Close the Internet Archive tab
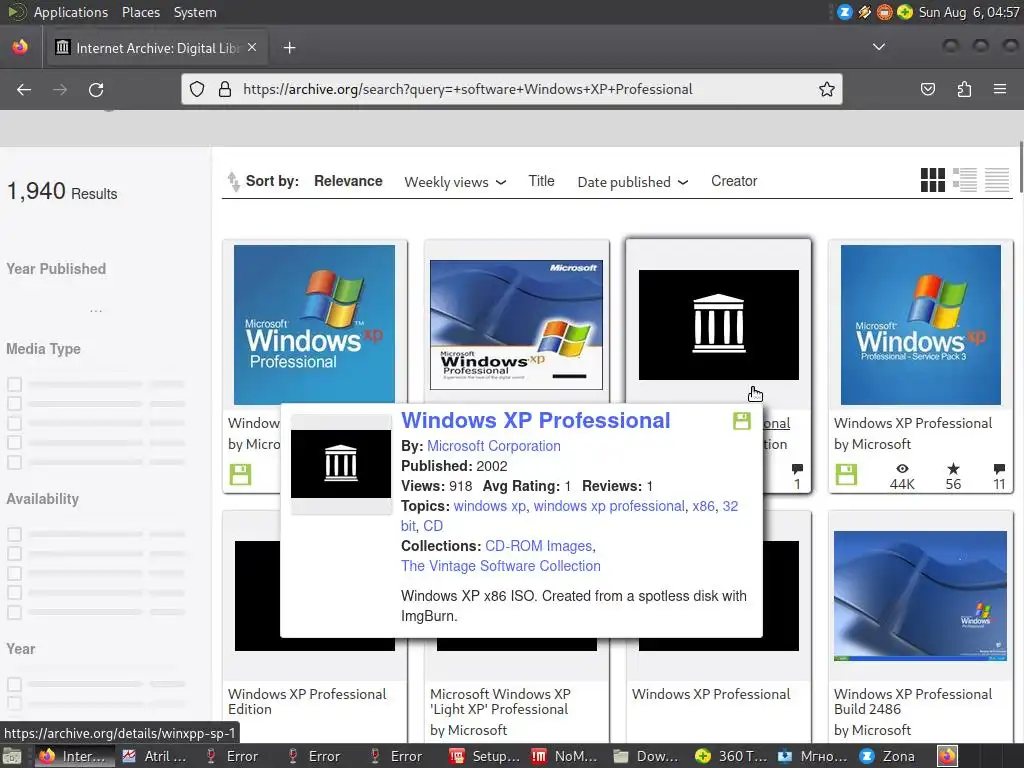The height and width of the screenshot is (768, 1024). [x=252, y=48]
